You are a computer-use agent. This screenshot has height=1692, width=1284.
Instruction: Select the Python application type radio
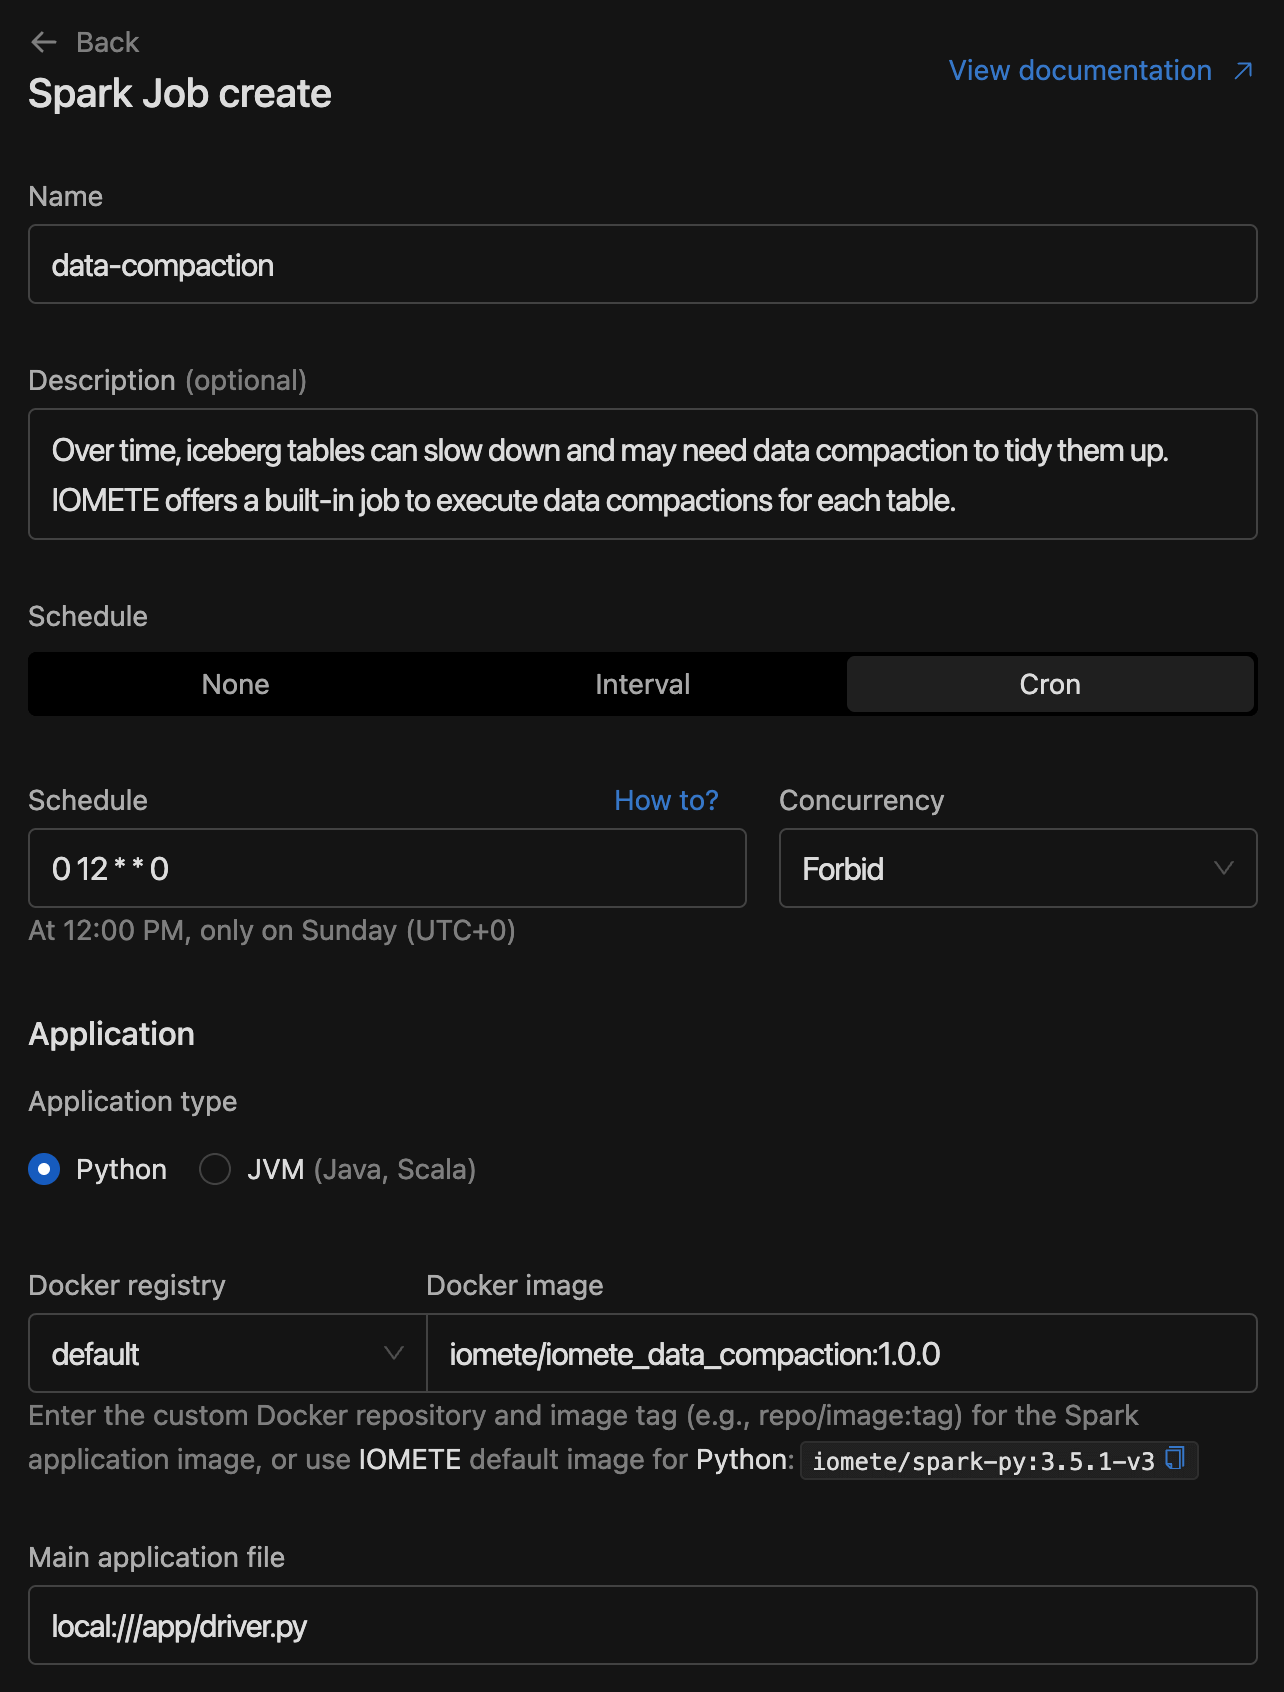44,1169
